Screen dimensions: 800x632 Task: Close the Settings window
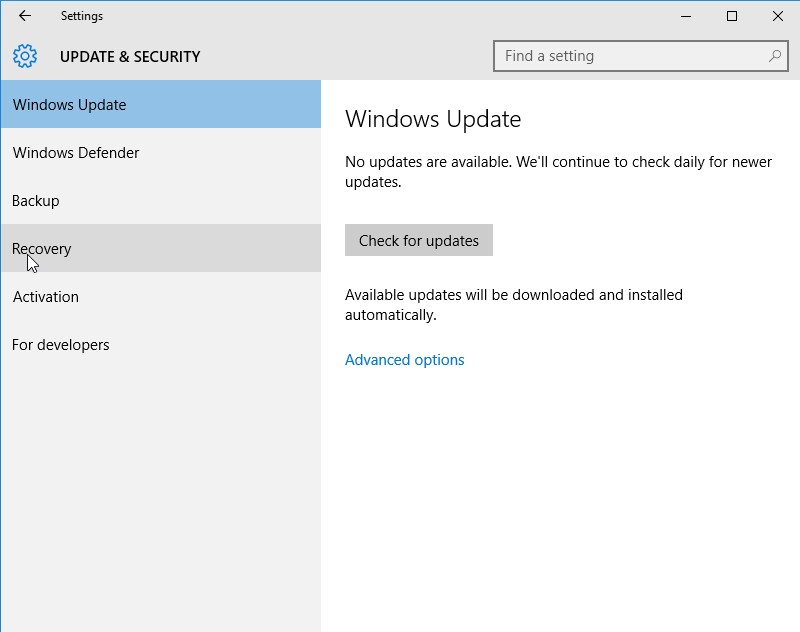(778, 16)
